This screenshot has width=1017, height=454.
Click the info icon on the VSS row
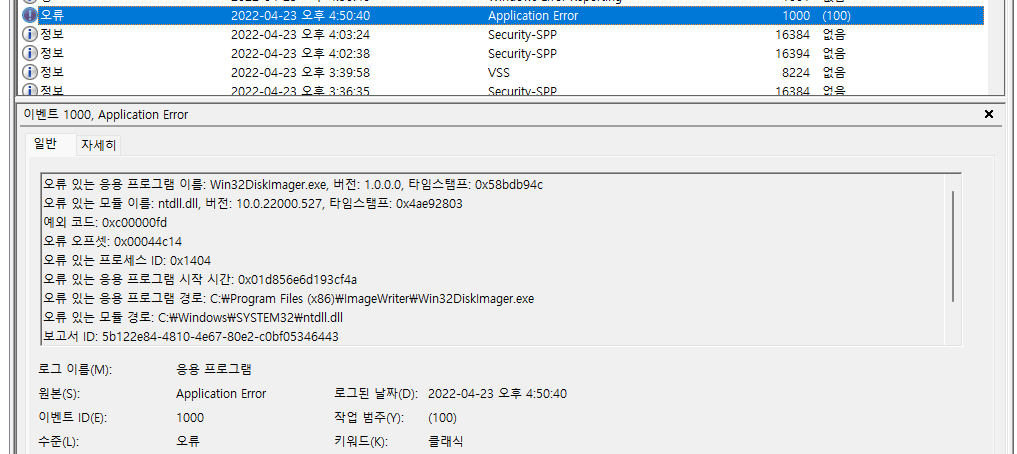coord(30,71)
